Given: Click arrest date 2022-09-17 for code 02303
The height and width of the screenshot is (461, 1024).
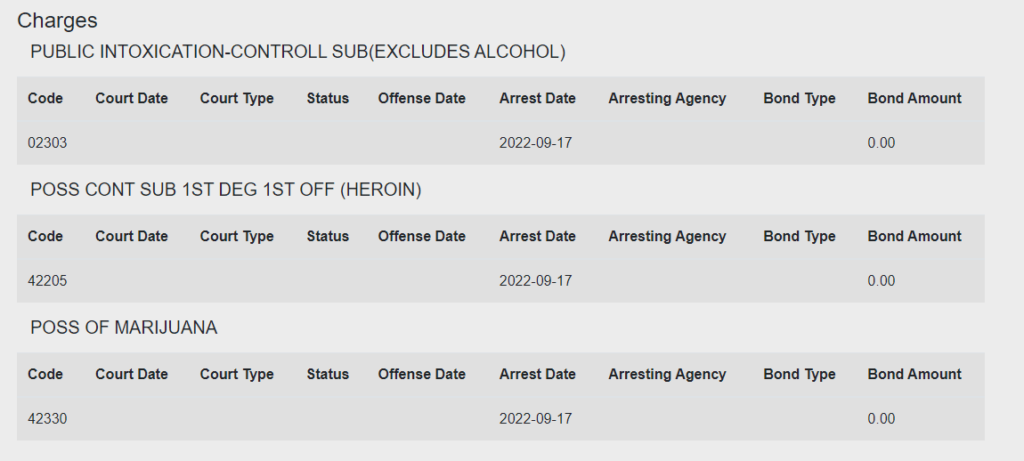Looking at the screenshot, I should (536, 143).
